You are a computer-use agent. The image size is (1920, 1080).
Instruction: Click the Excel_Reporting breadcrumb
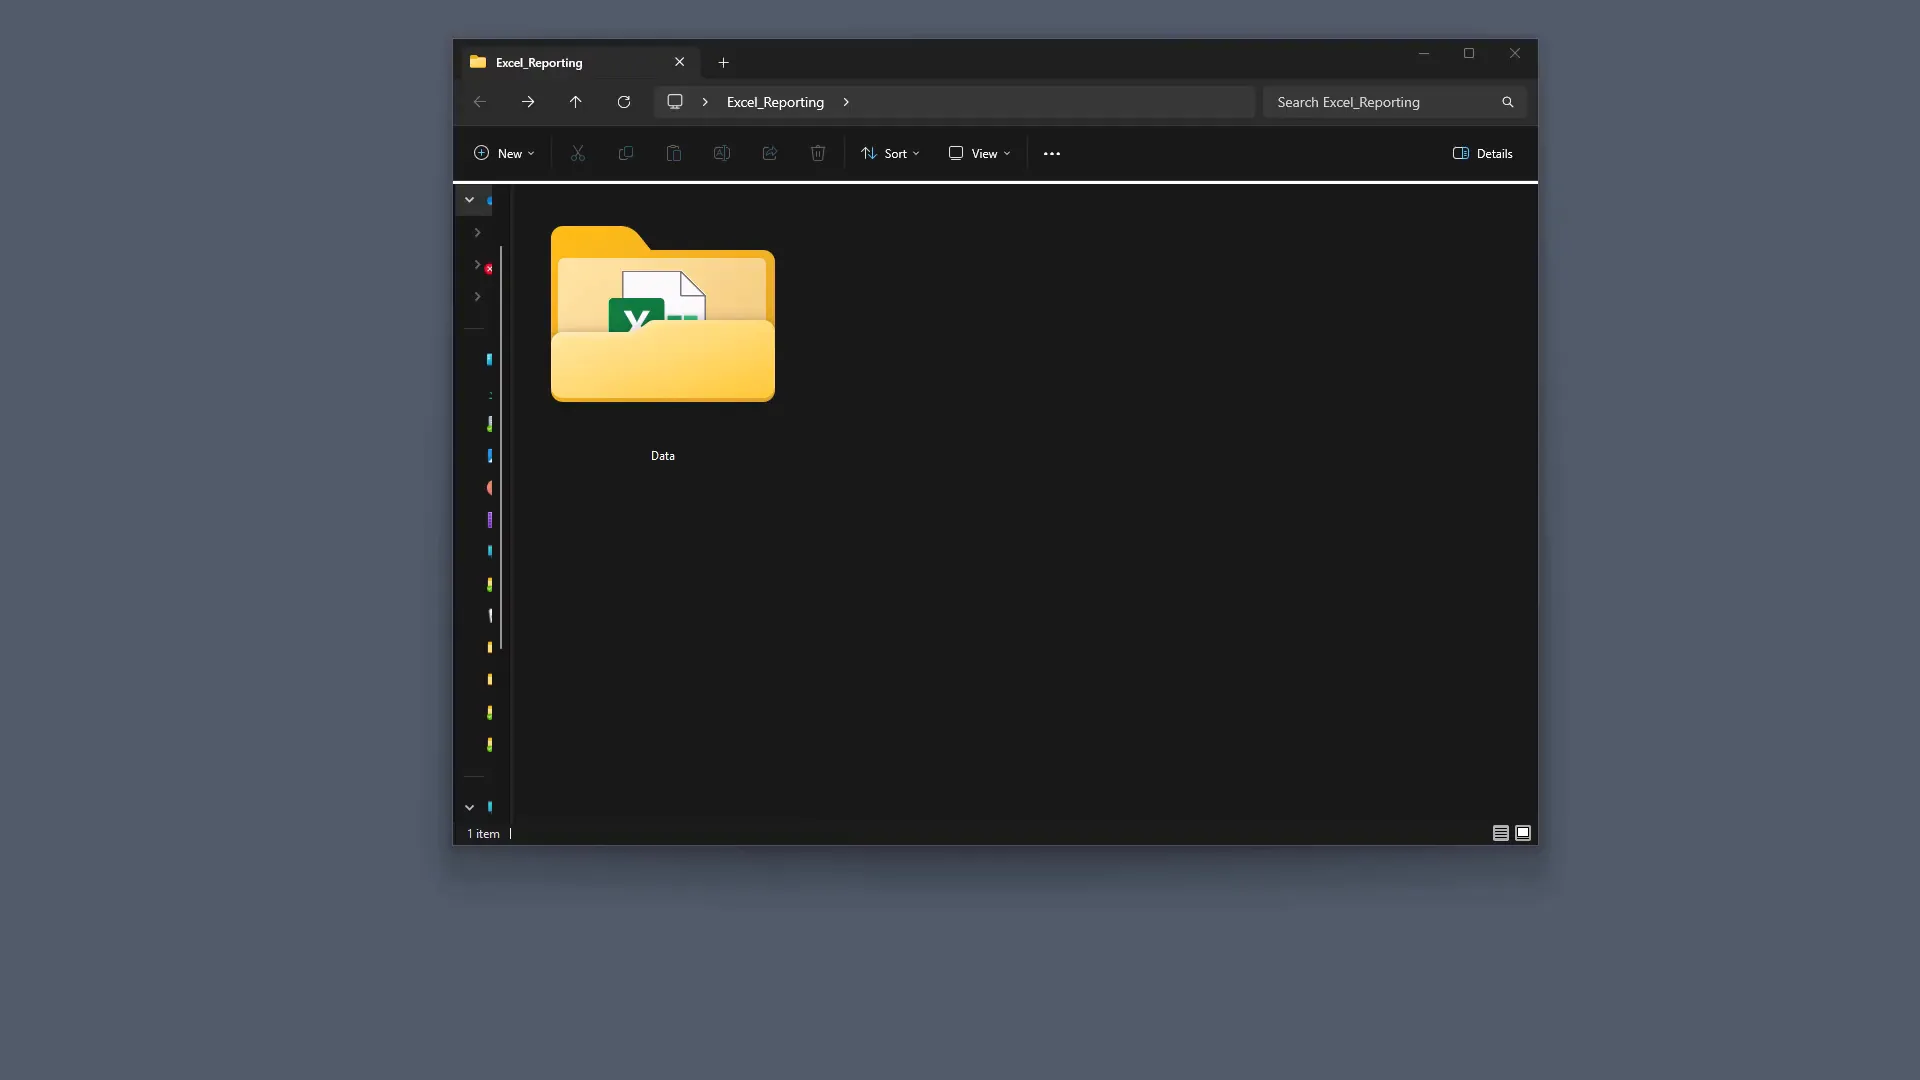click(x=775, y=101)
